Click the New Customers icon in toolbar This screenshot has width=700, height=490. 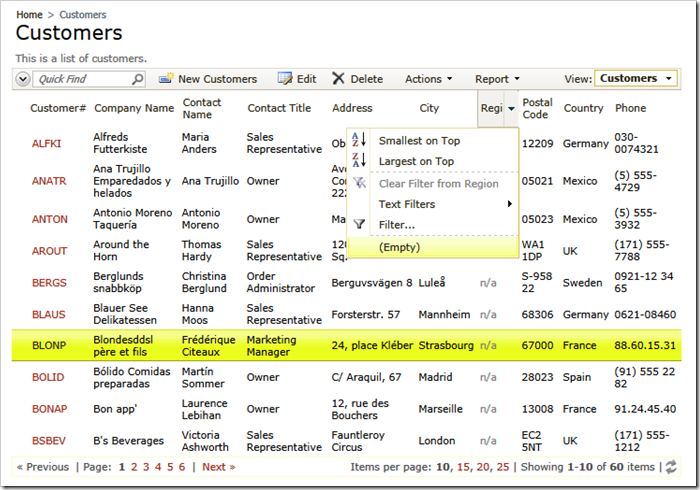(x=166, y=79)
